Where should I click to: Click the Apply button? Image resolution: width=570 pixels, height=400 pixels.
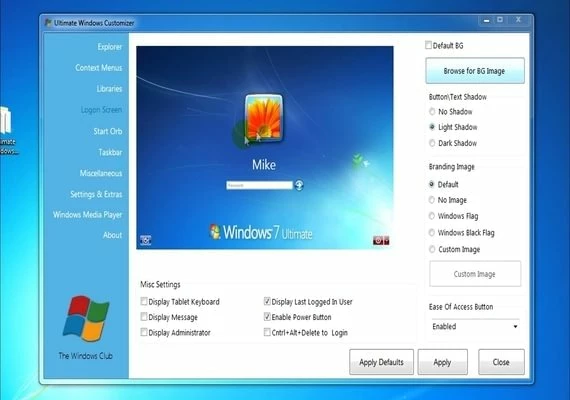click(442, 362)
